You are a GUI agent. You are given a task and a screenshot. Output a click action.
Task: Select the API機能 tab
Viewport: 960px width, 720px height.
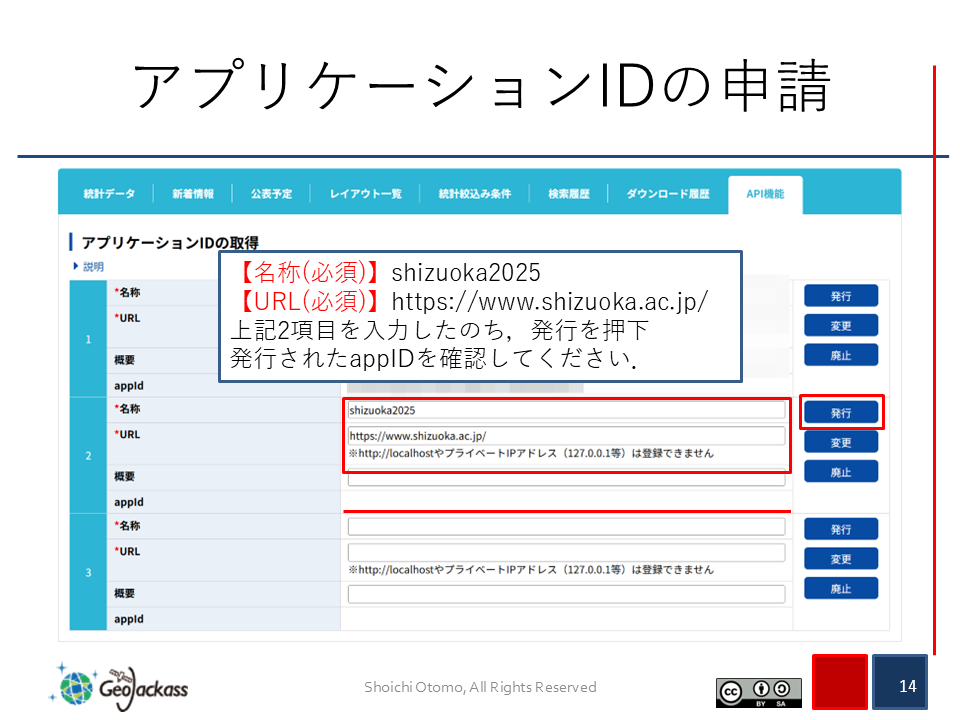point(765,194)
